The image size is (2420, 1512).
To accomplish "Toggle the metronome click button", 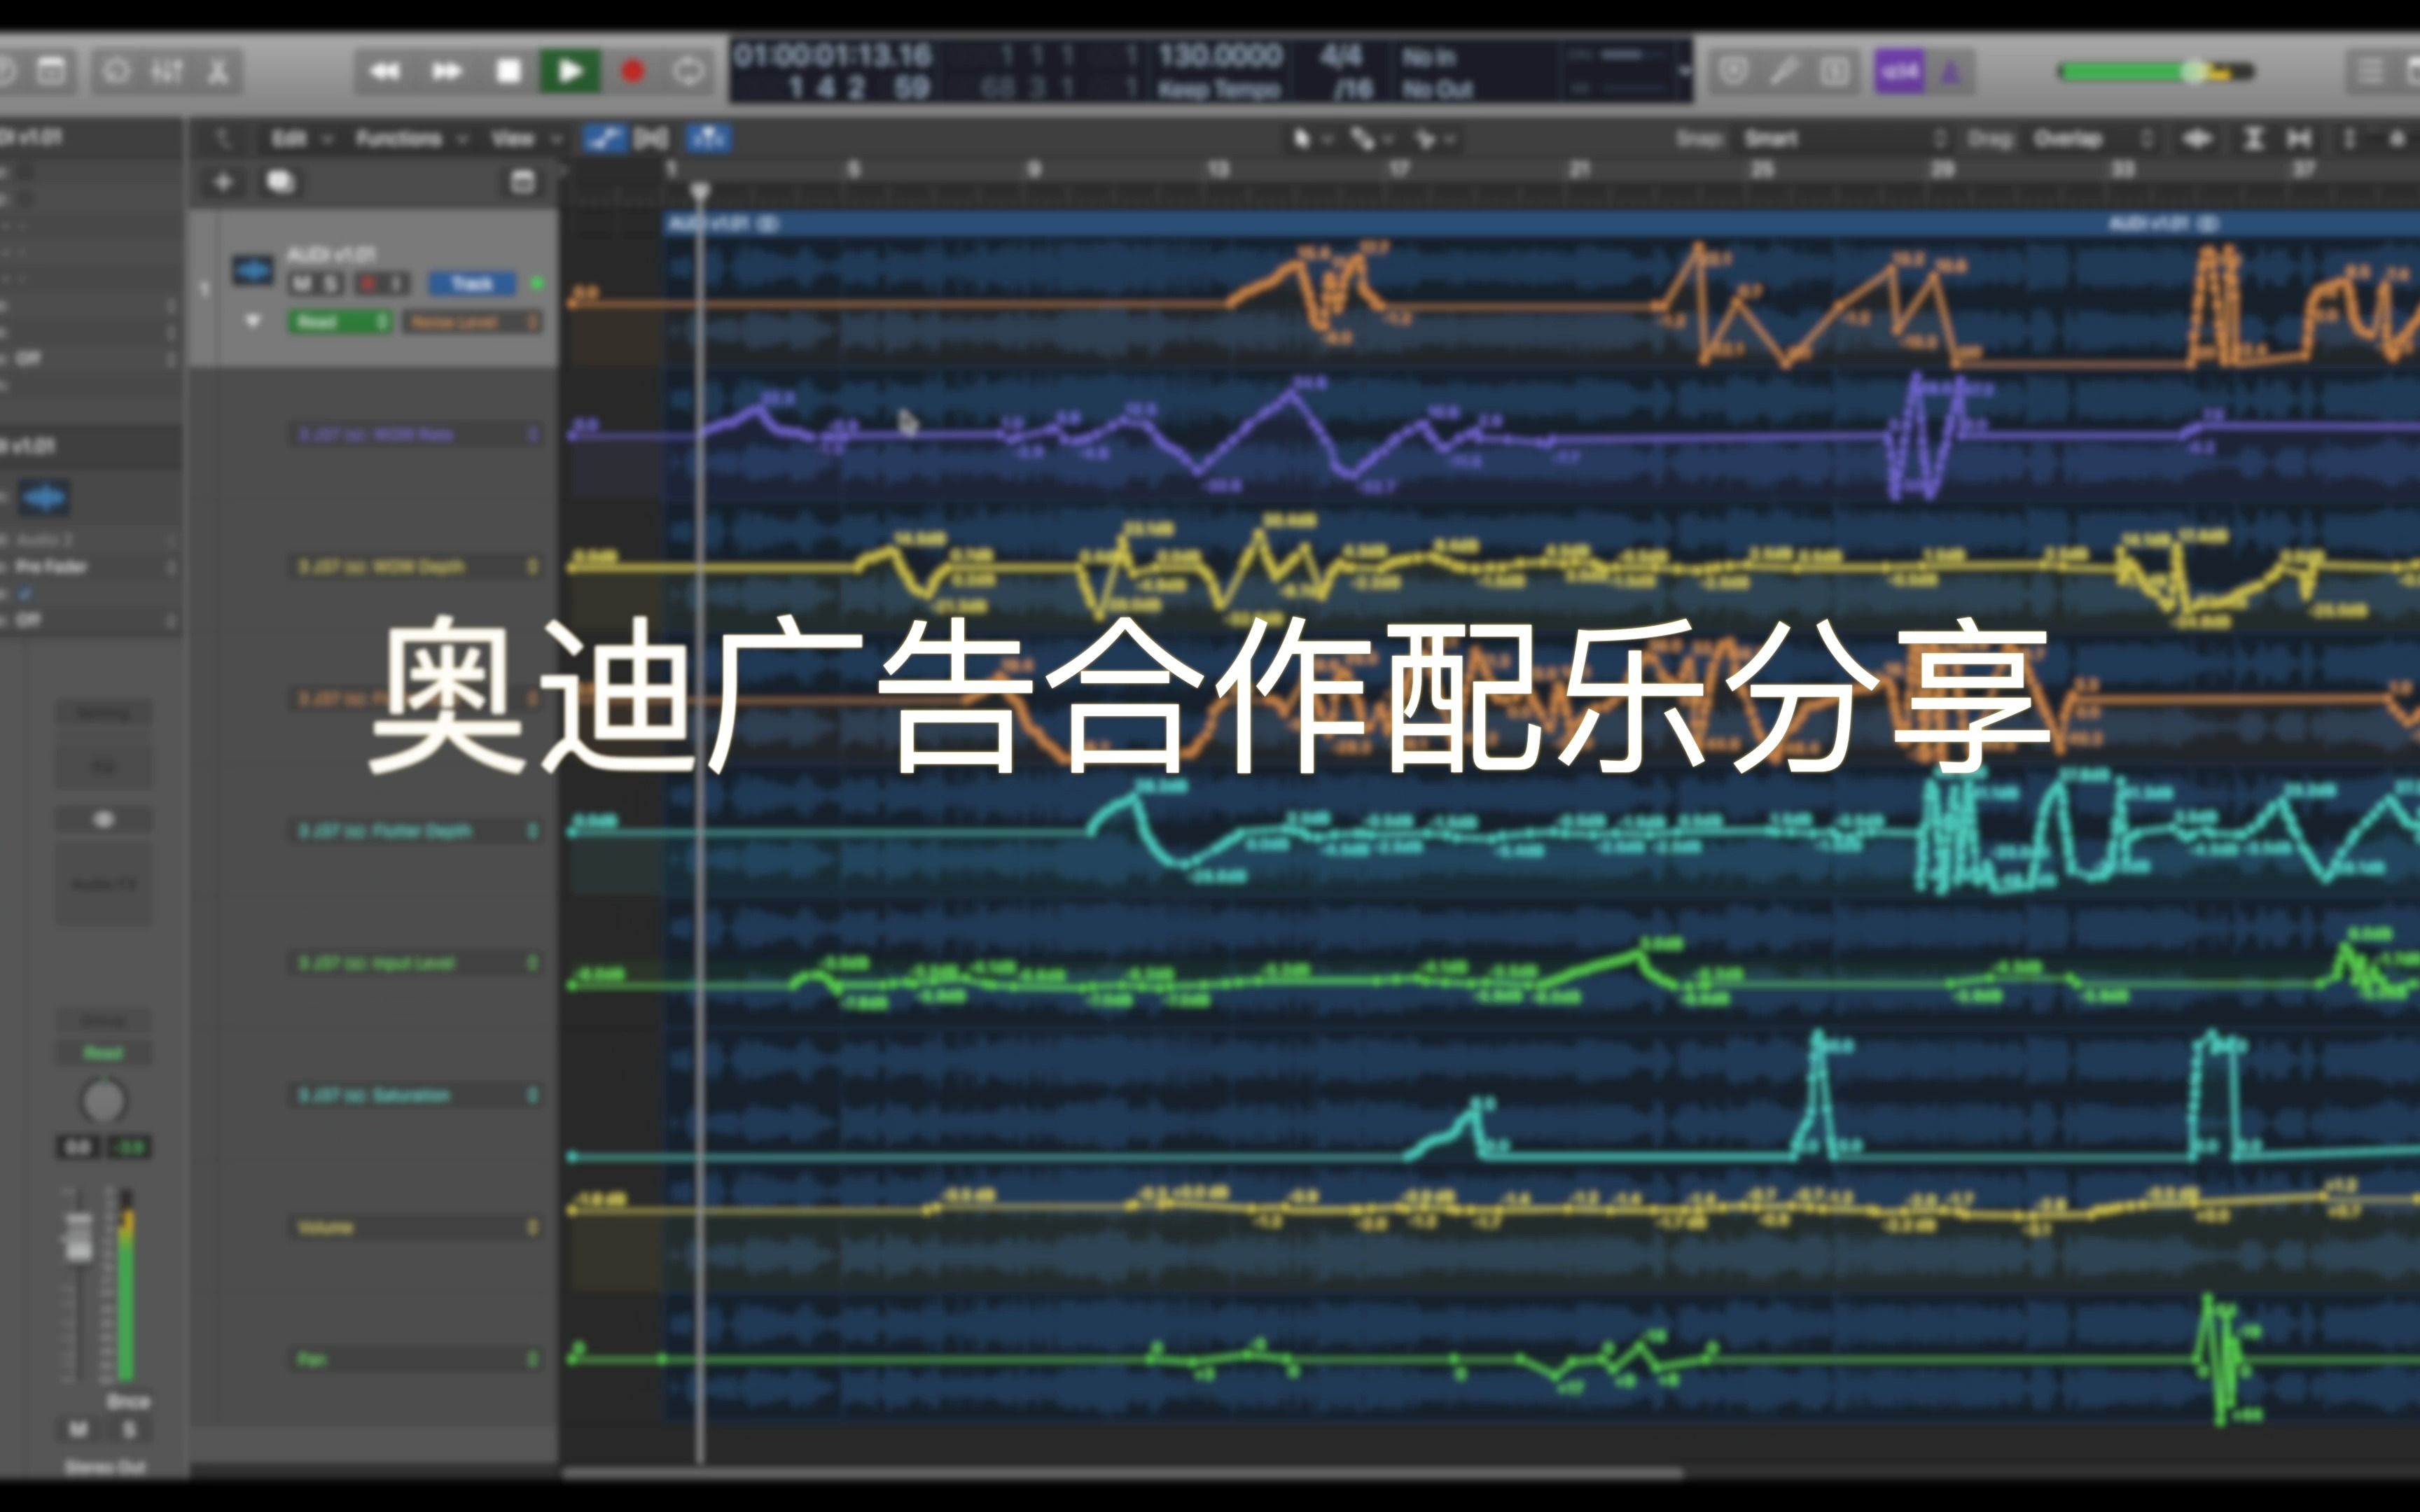I will tap(1950, 71).
